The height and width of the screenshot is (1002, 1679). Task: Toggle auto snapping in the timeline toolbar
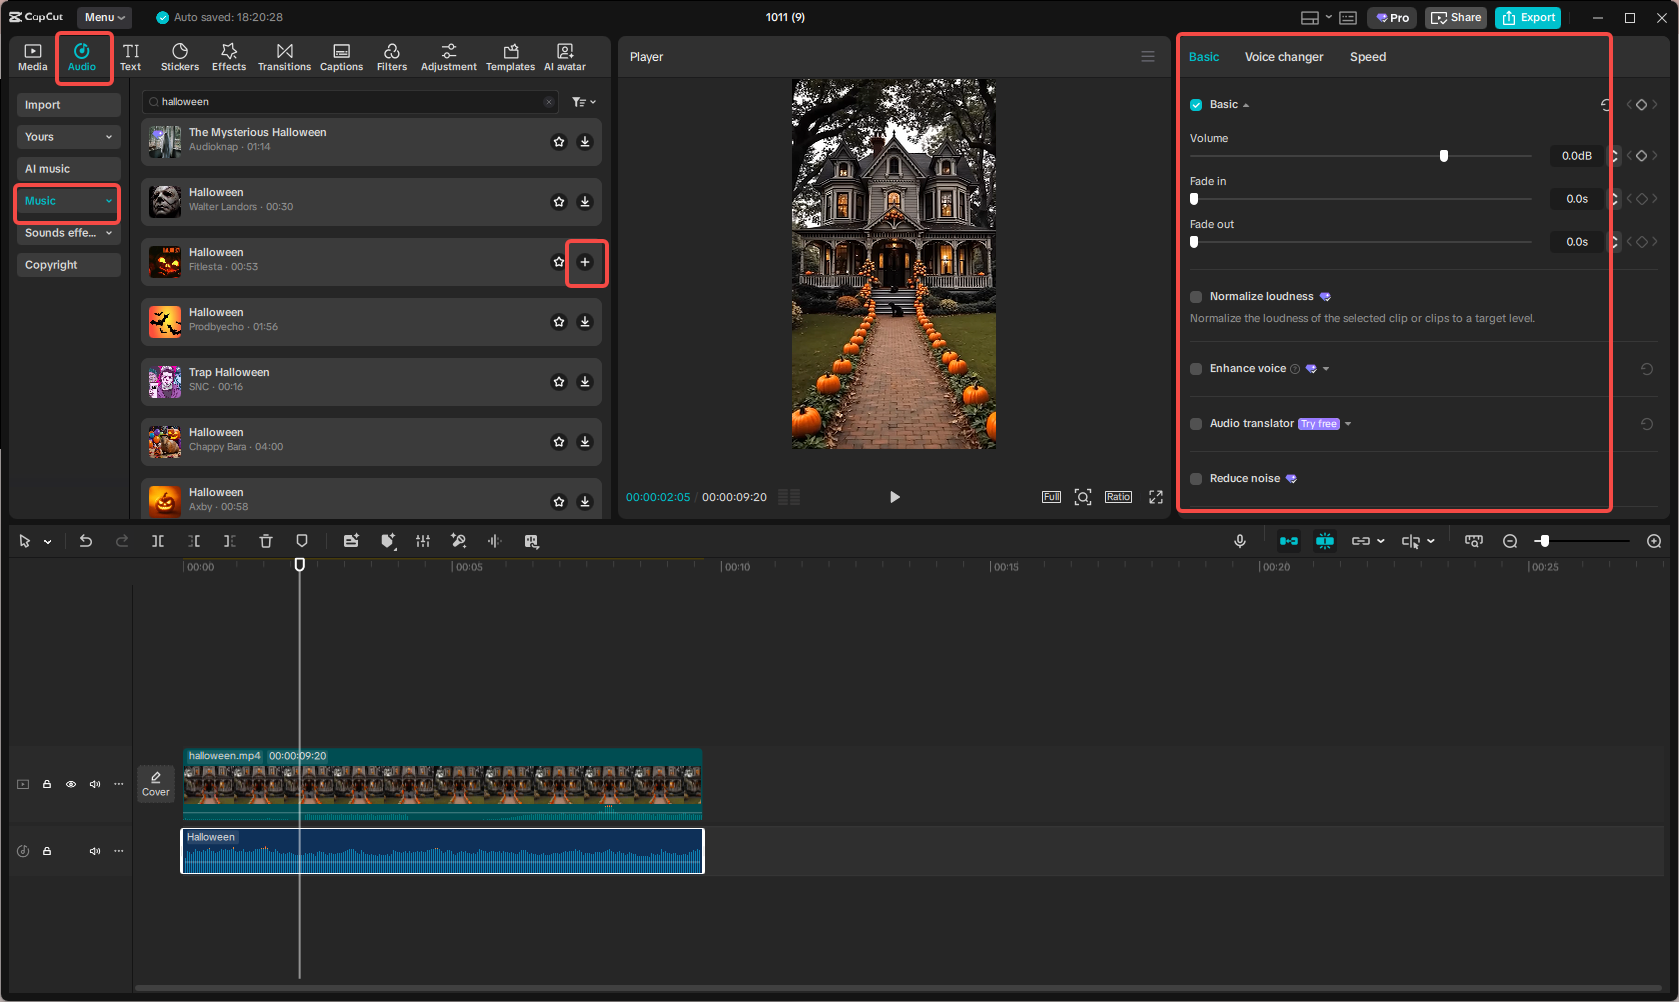pyautogui.click(x=1325, y=541)
